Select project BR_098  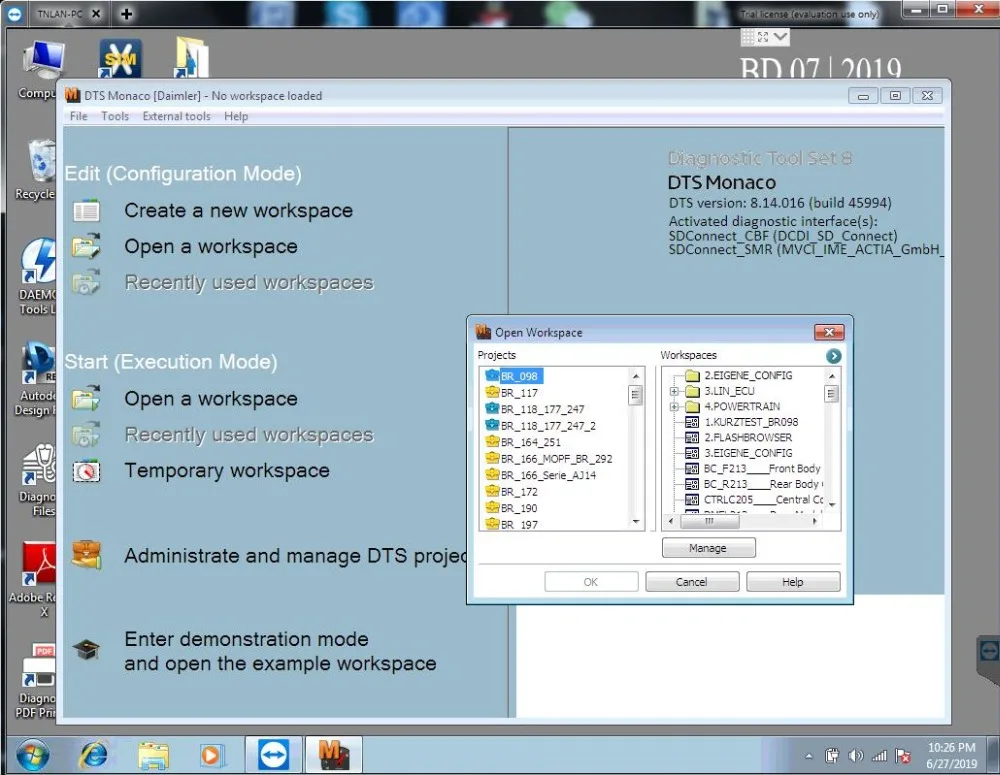click(519, 376)
